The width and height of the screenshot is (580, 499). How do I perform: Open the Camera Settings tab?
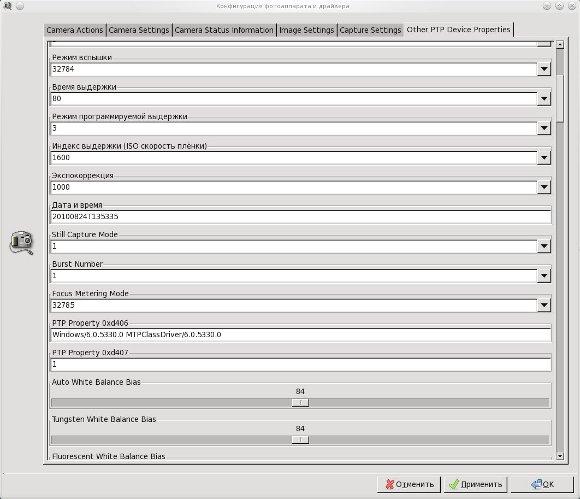coord(139,30)
